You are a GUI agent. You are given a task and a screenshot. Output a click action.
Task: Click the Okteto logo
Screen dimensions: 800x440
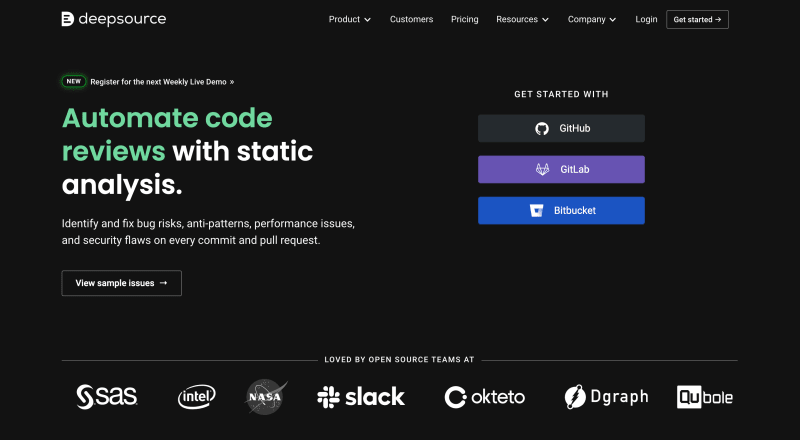click(484, 397)
